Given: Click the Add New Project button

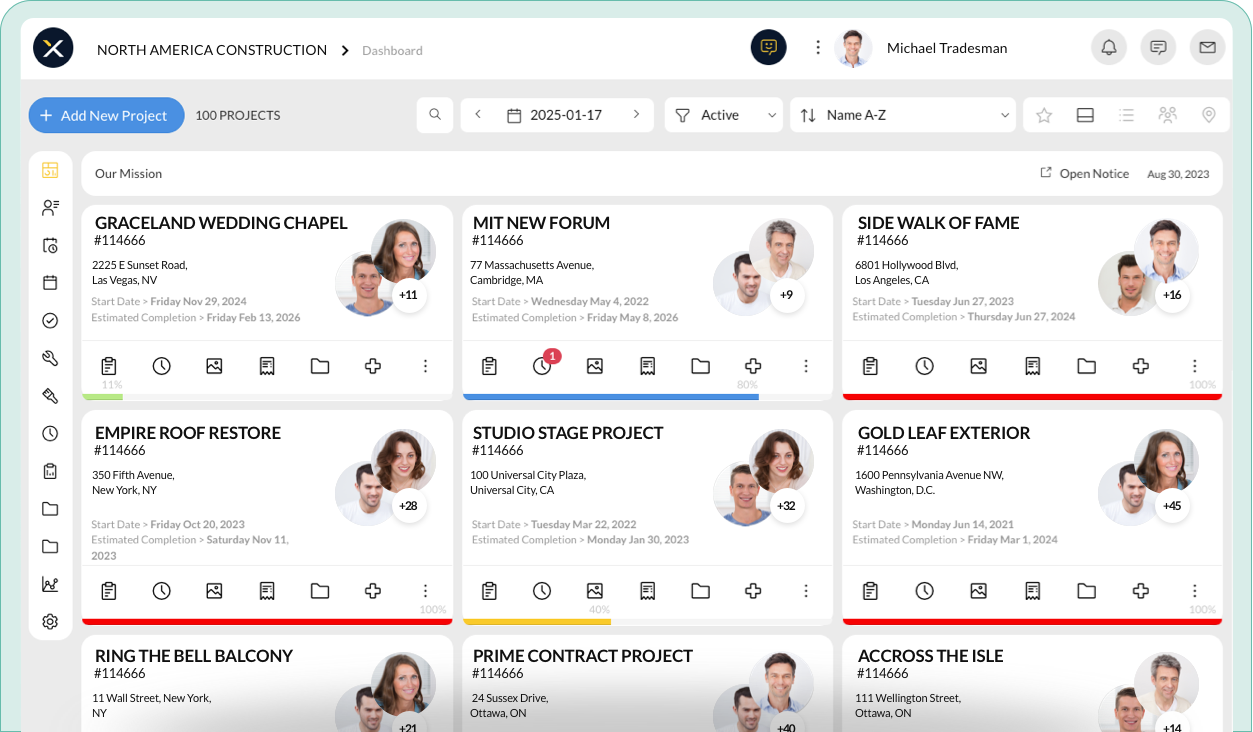Looking at the screenshot, I should point(106,115).
